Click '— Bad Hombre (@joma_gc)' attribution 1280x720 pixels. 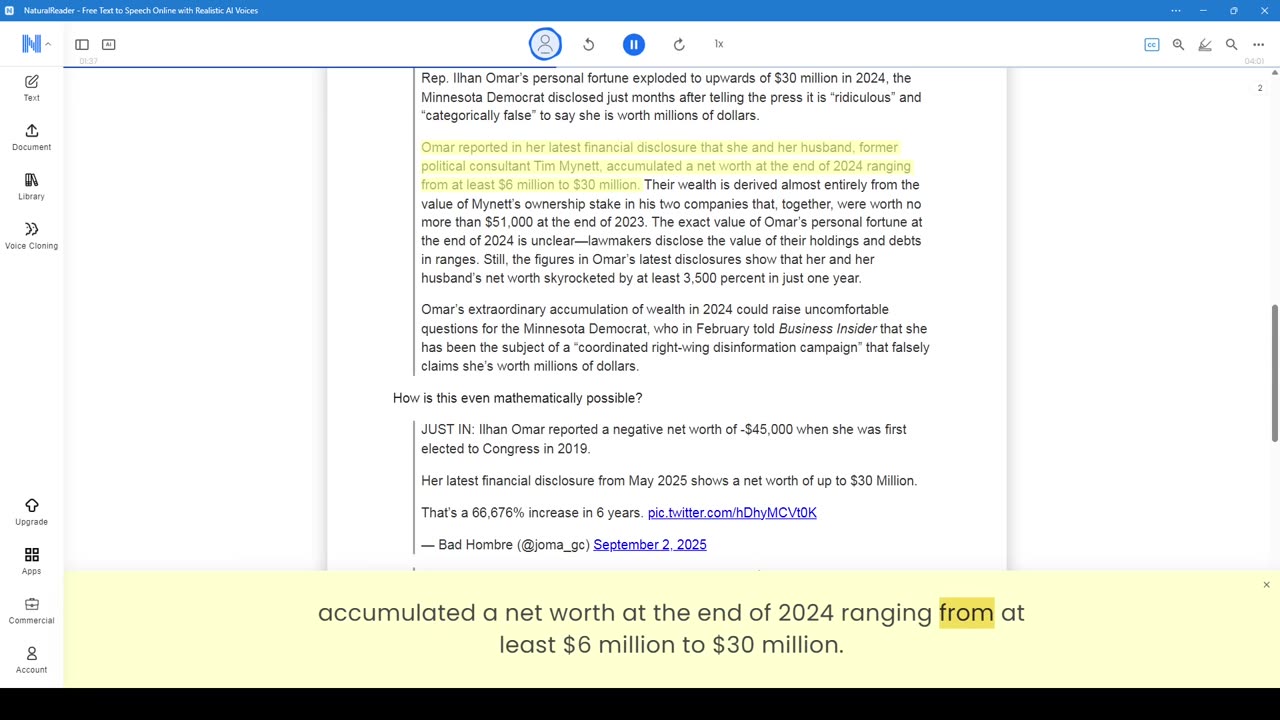pyautogui.click(x=505, y=545)
